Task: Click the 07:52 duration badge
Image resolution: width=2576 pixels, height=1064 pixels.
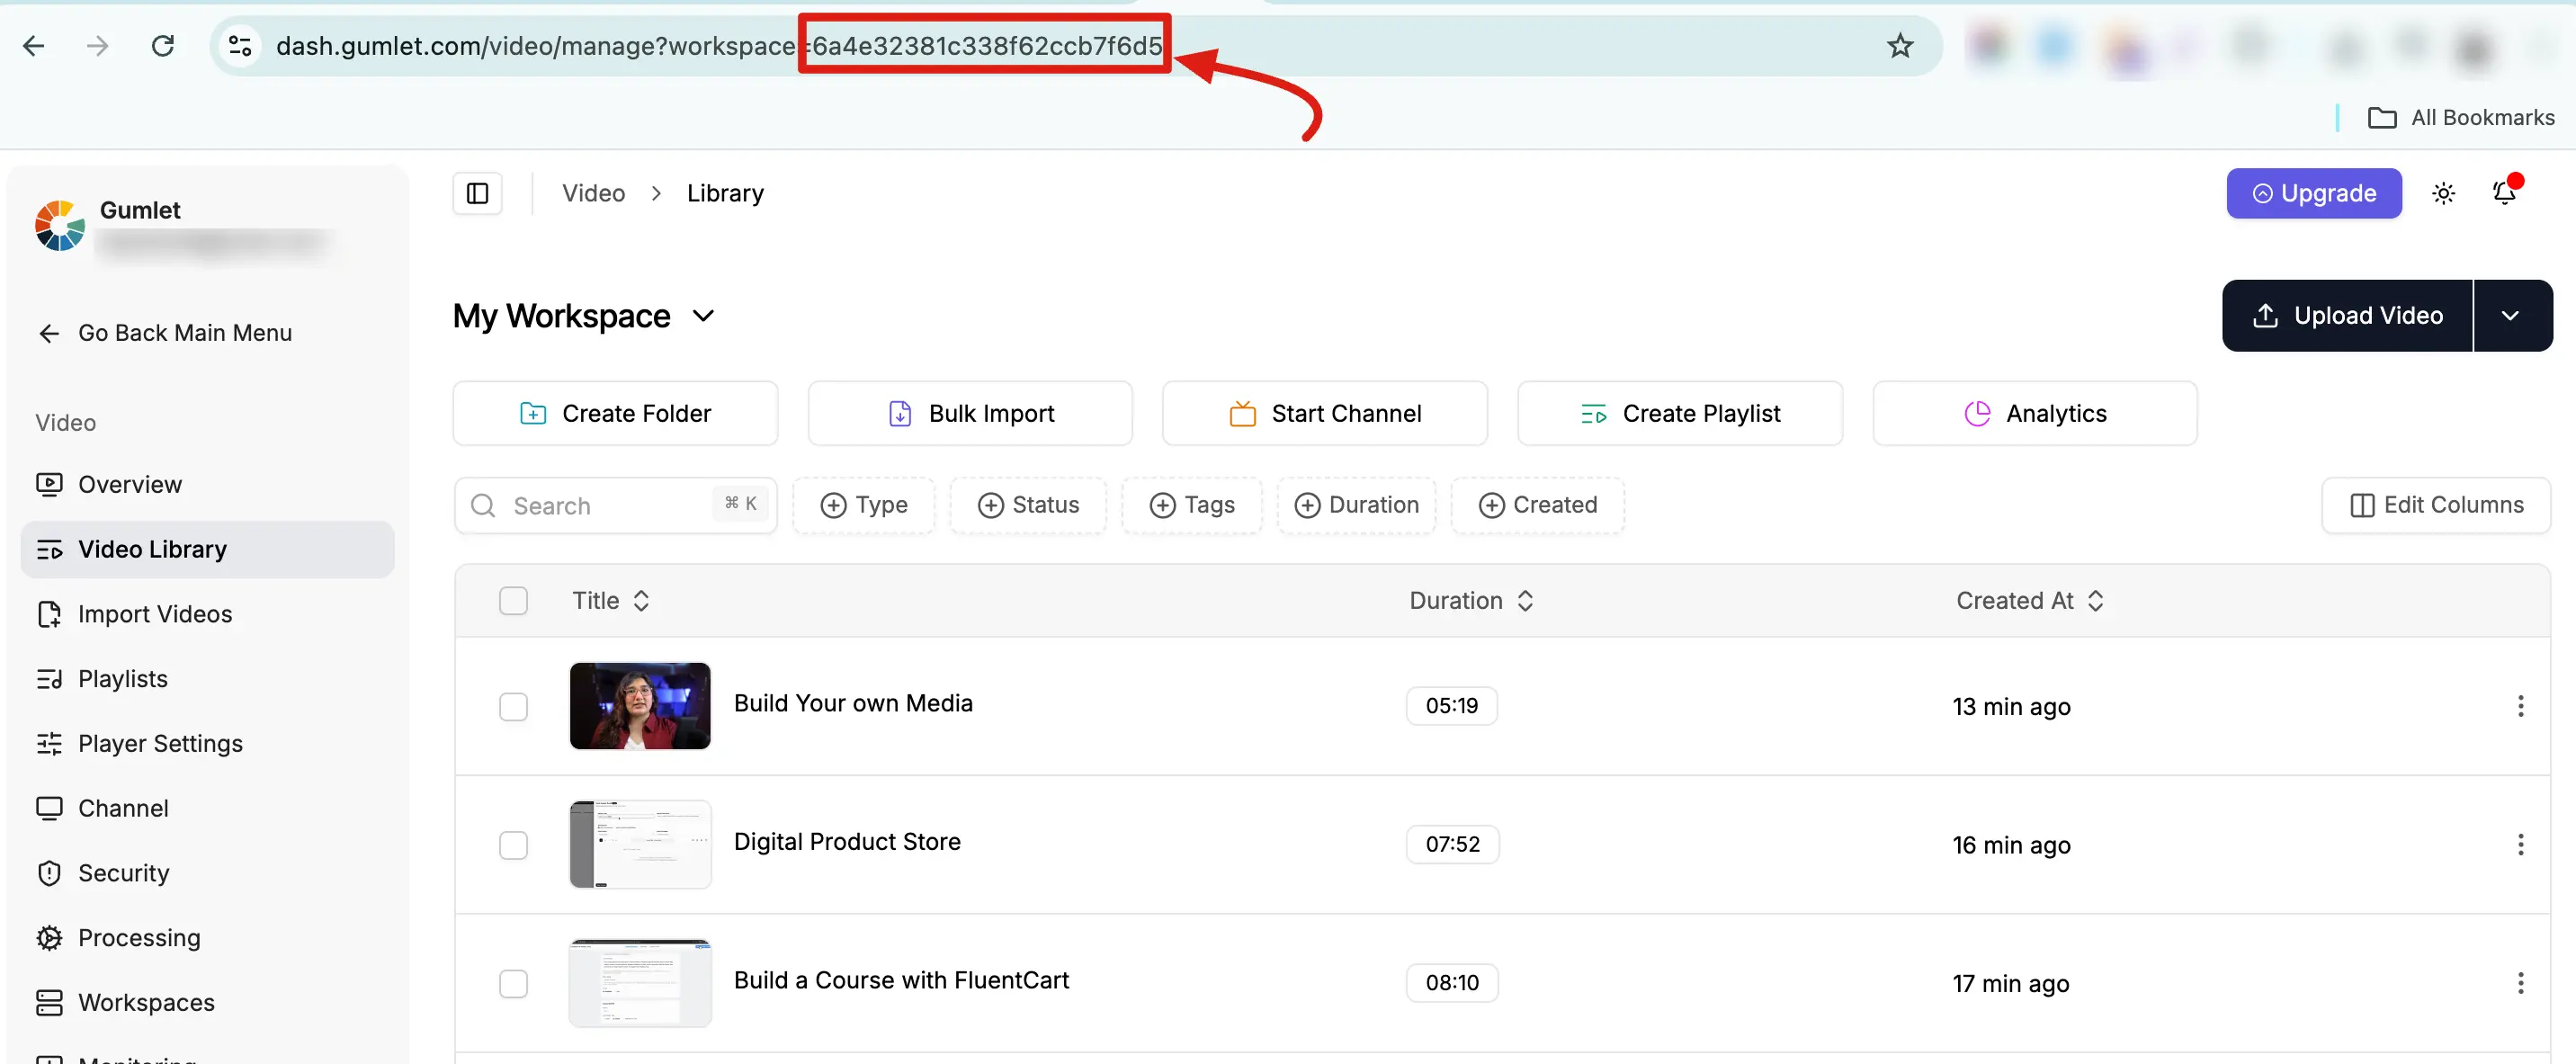Action: tap(1452, 844)
